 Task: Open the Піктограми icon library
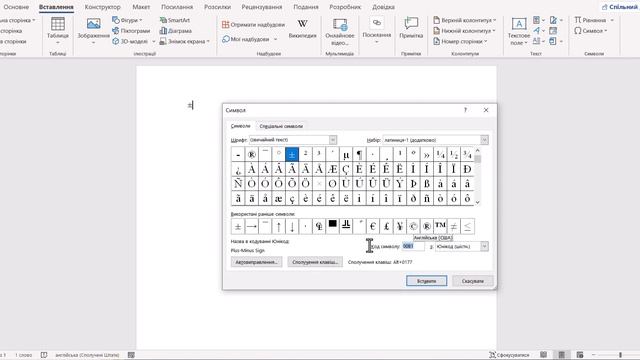[131, 31]
